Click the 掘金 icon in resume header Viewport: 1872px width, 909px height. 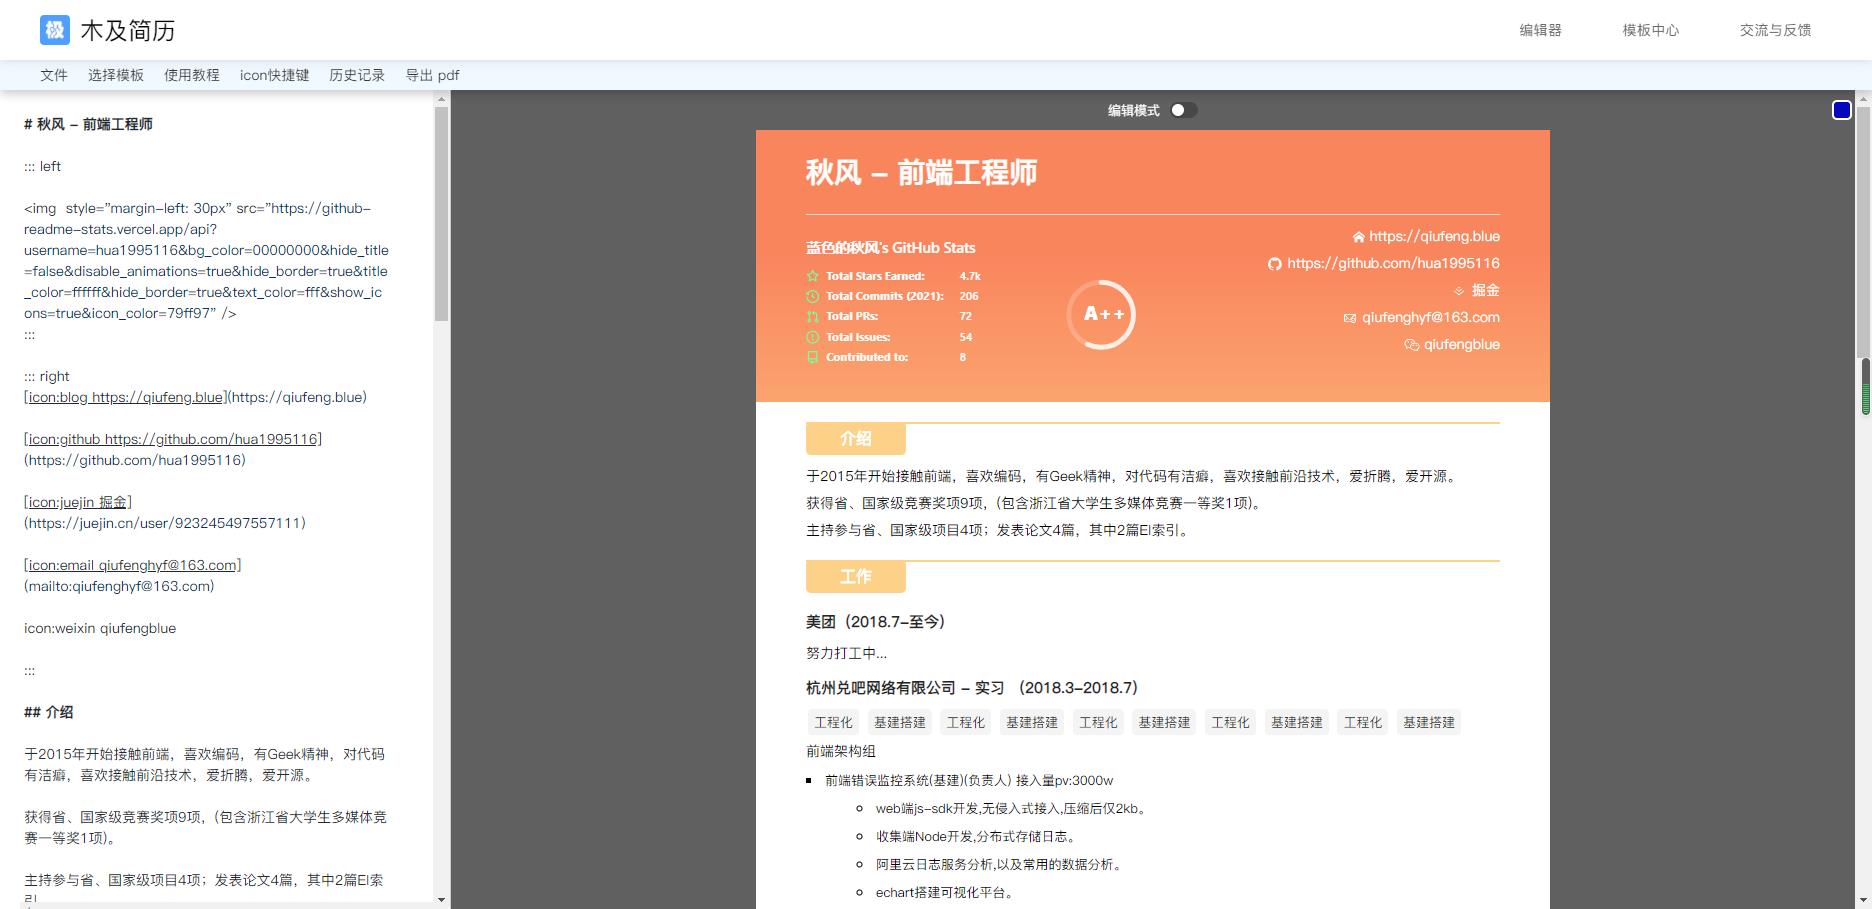coord(1459,291)
